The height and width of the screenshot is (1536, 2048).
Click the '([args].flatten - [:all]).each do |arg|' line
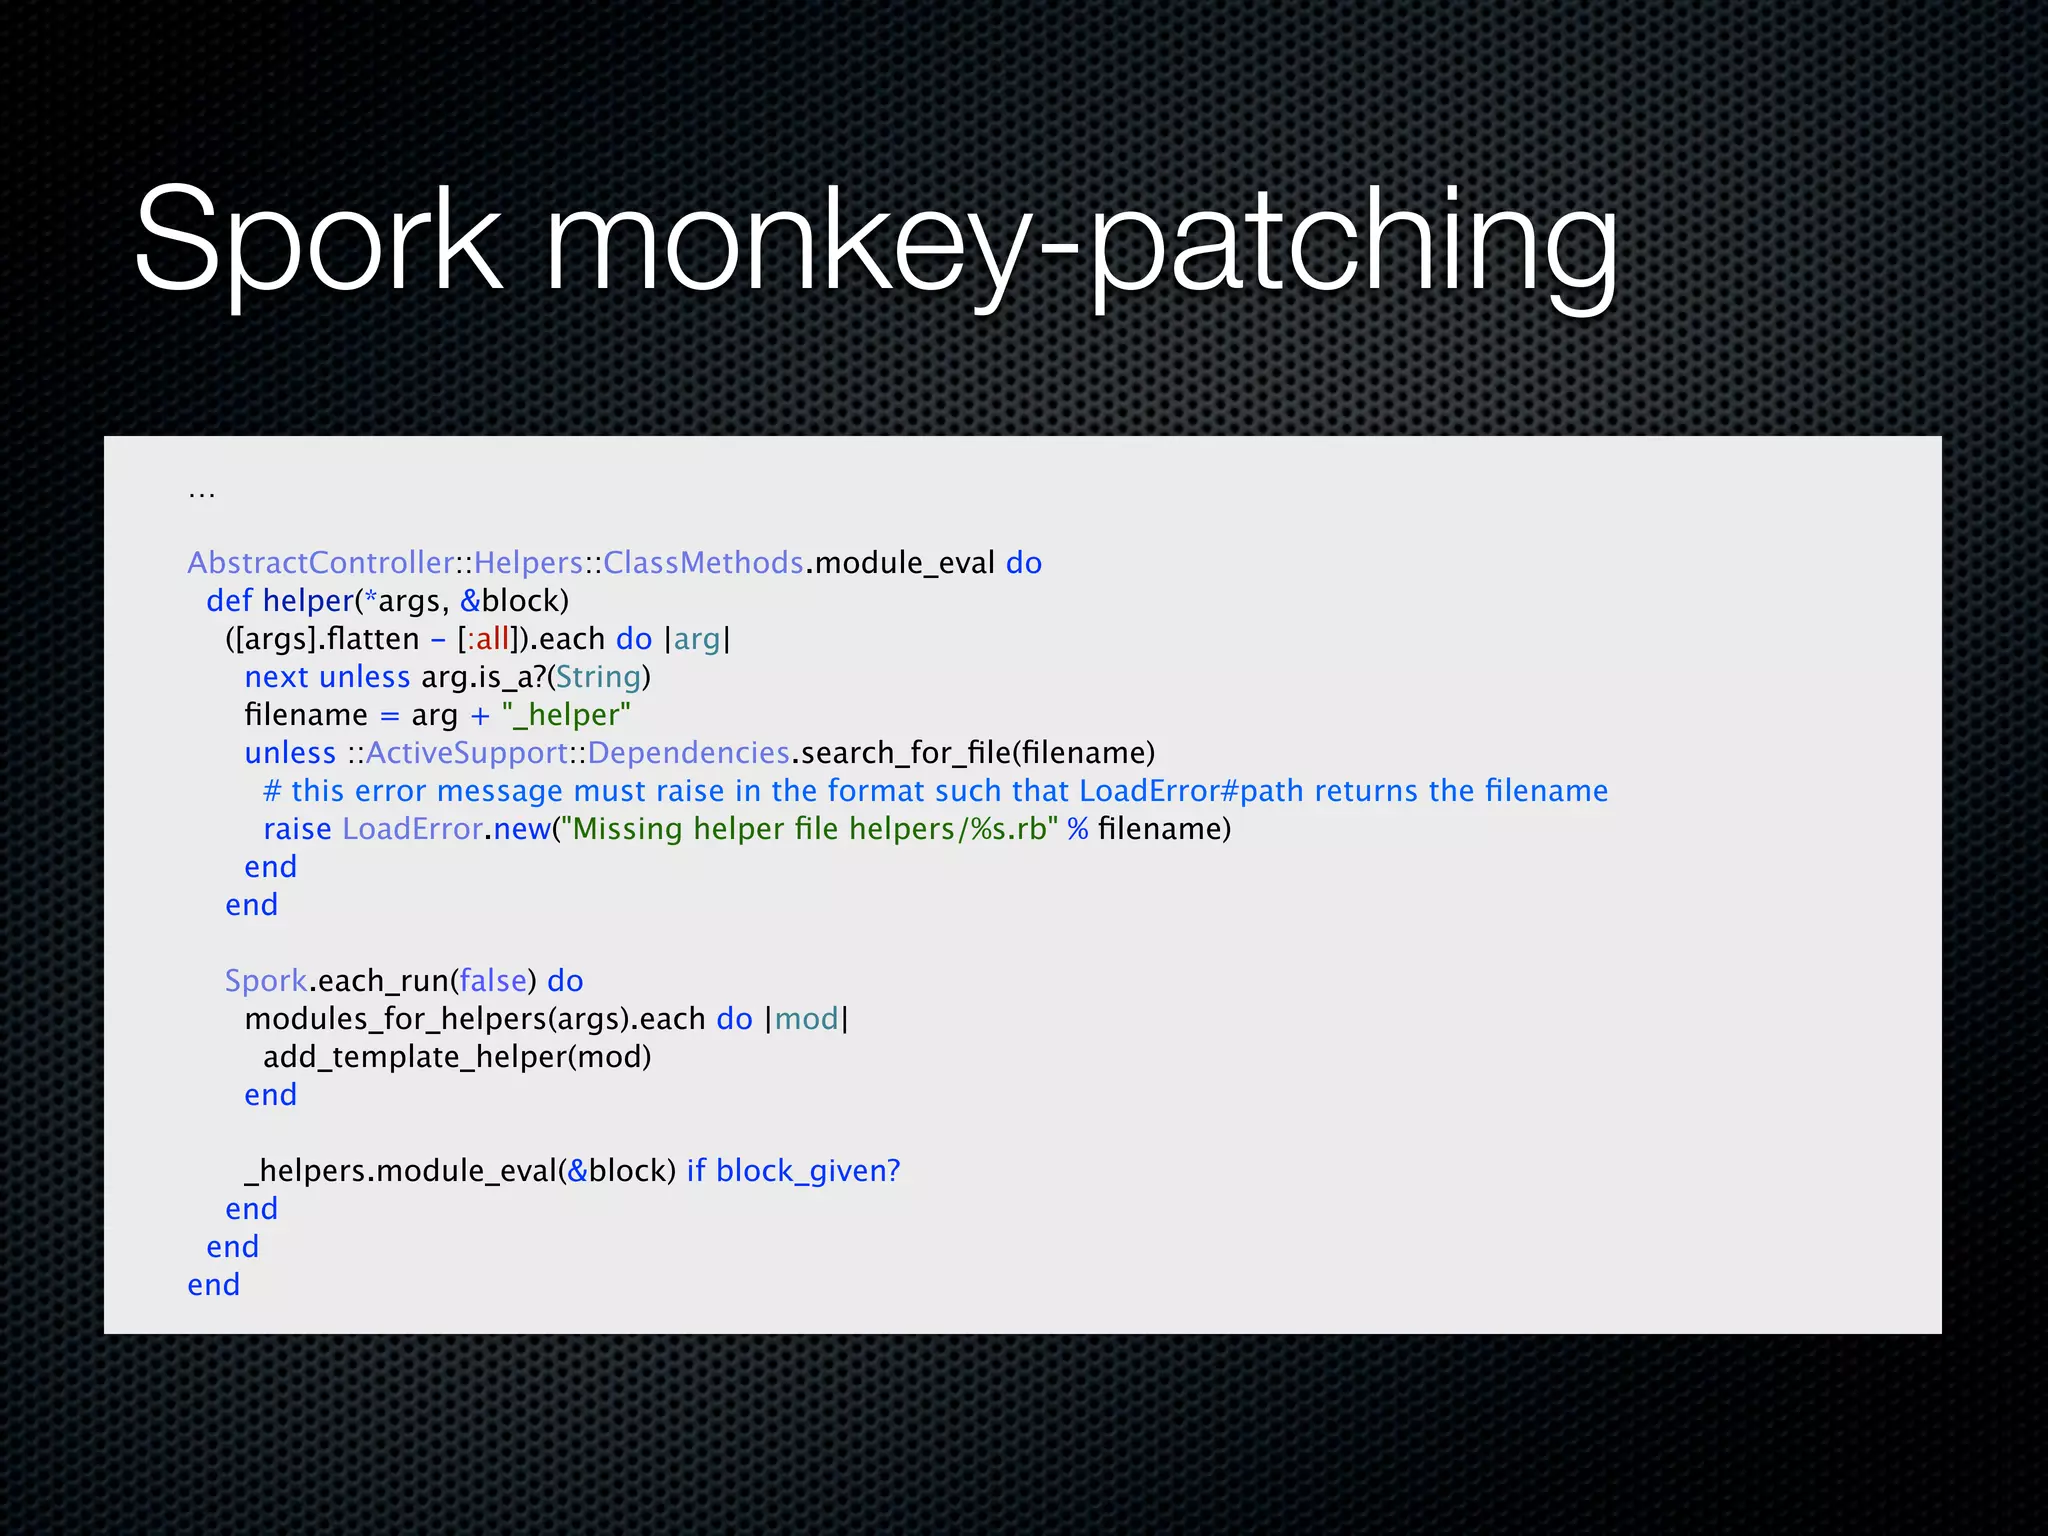coord(478,639)
